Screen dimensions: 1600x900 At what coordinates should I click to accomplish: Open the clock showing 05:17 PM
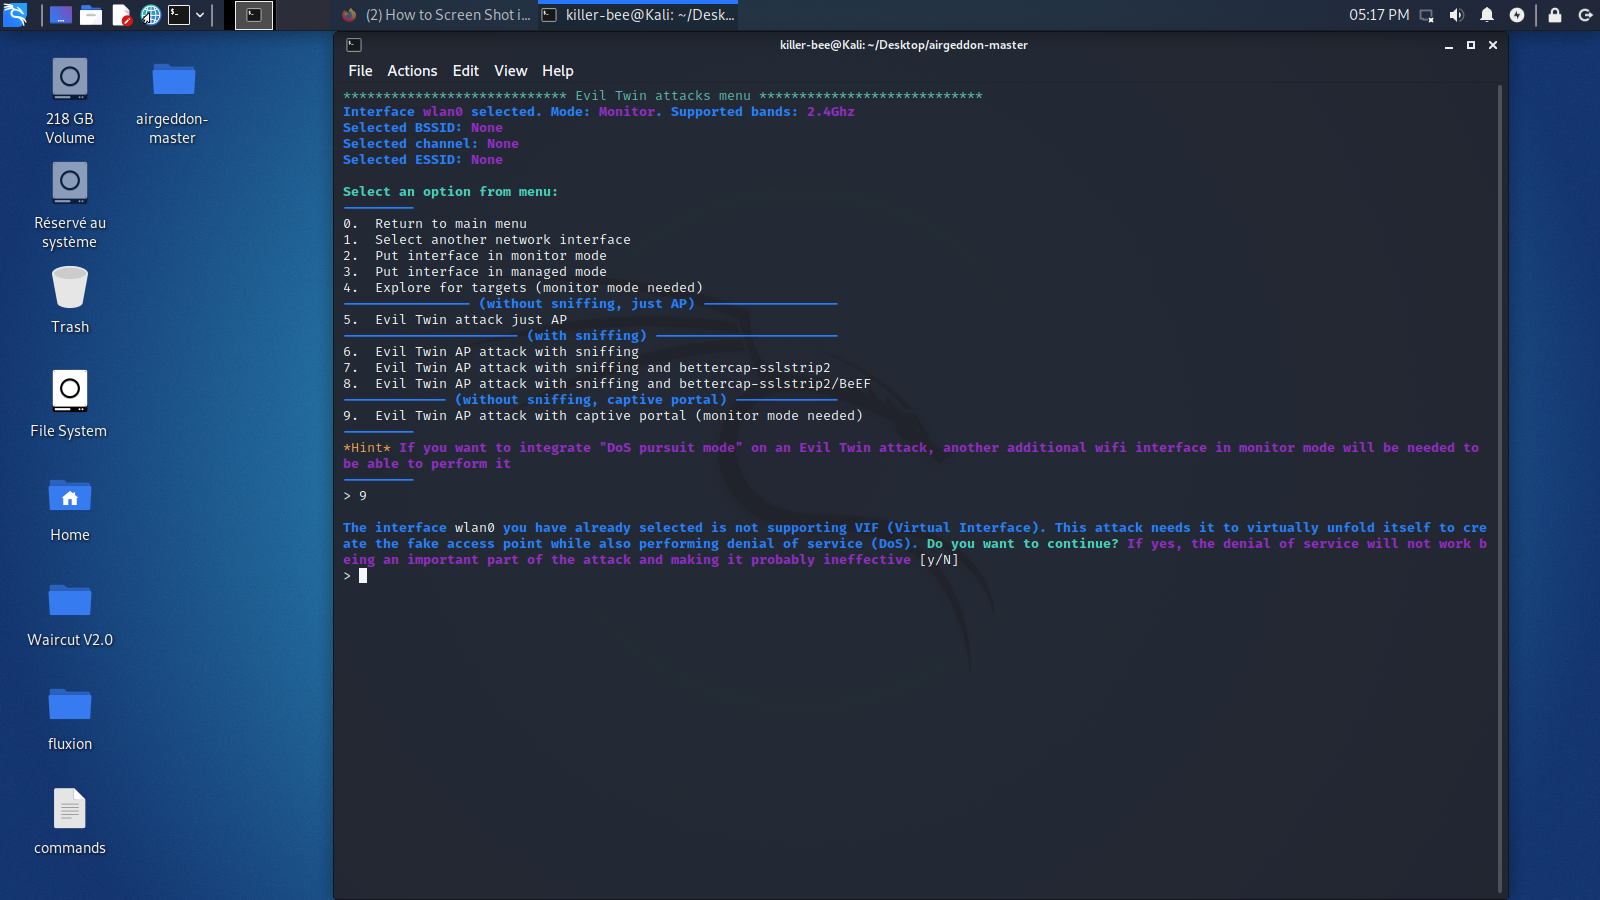pyautogui.click(x=1379, y=15)
